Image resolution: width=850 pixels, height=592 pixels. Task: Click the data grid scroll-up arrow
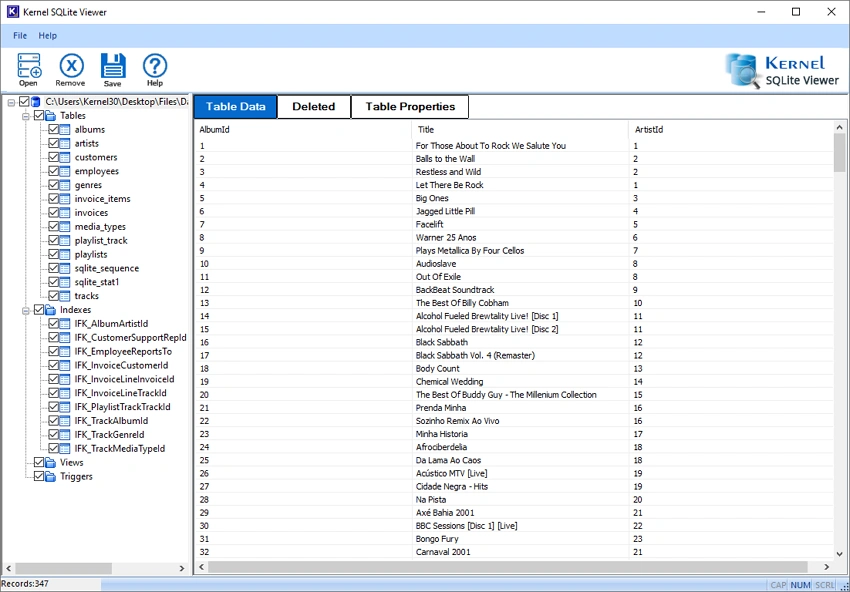click(840, 128)
